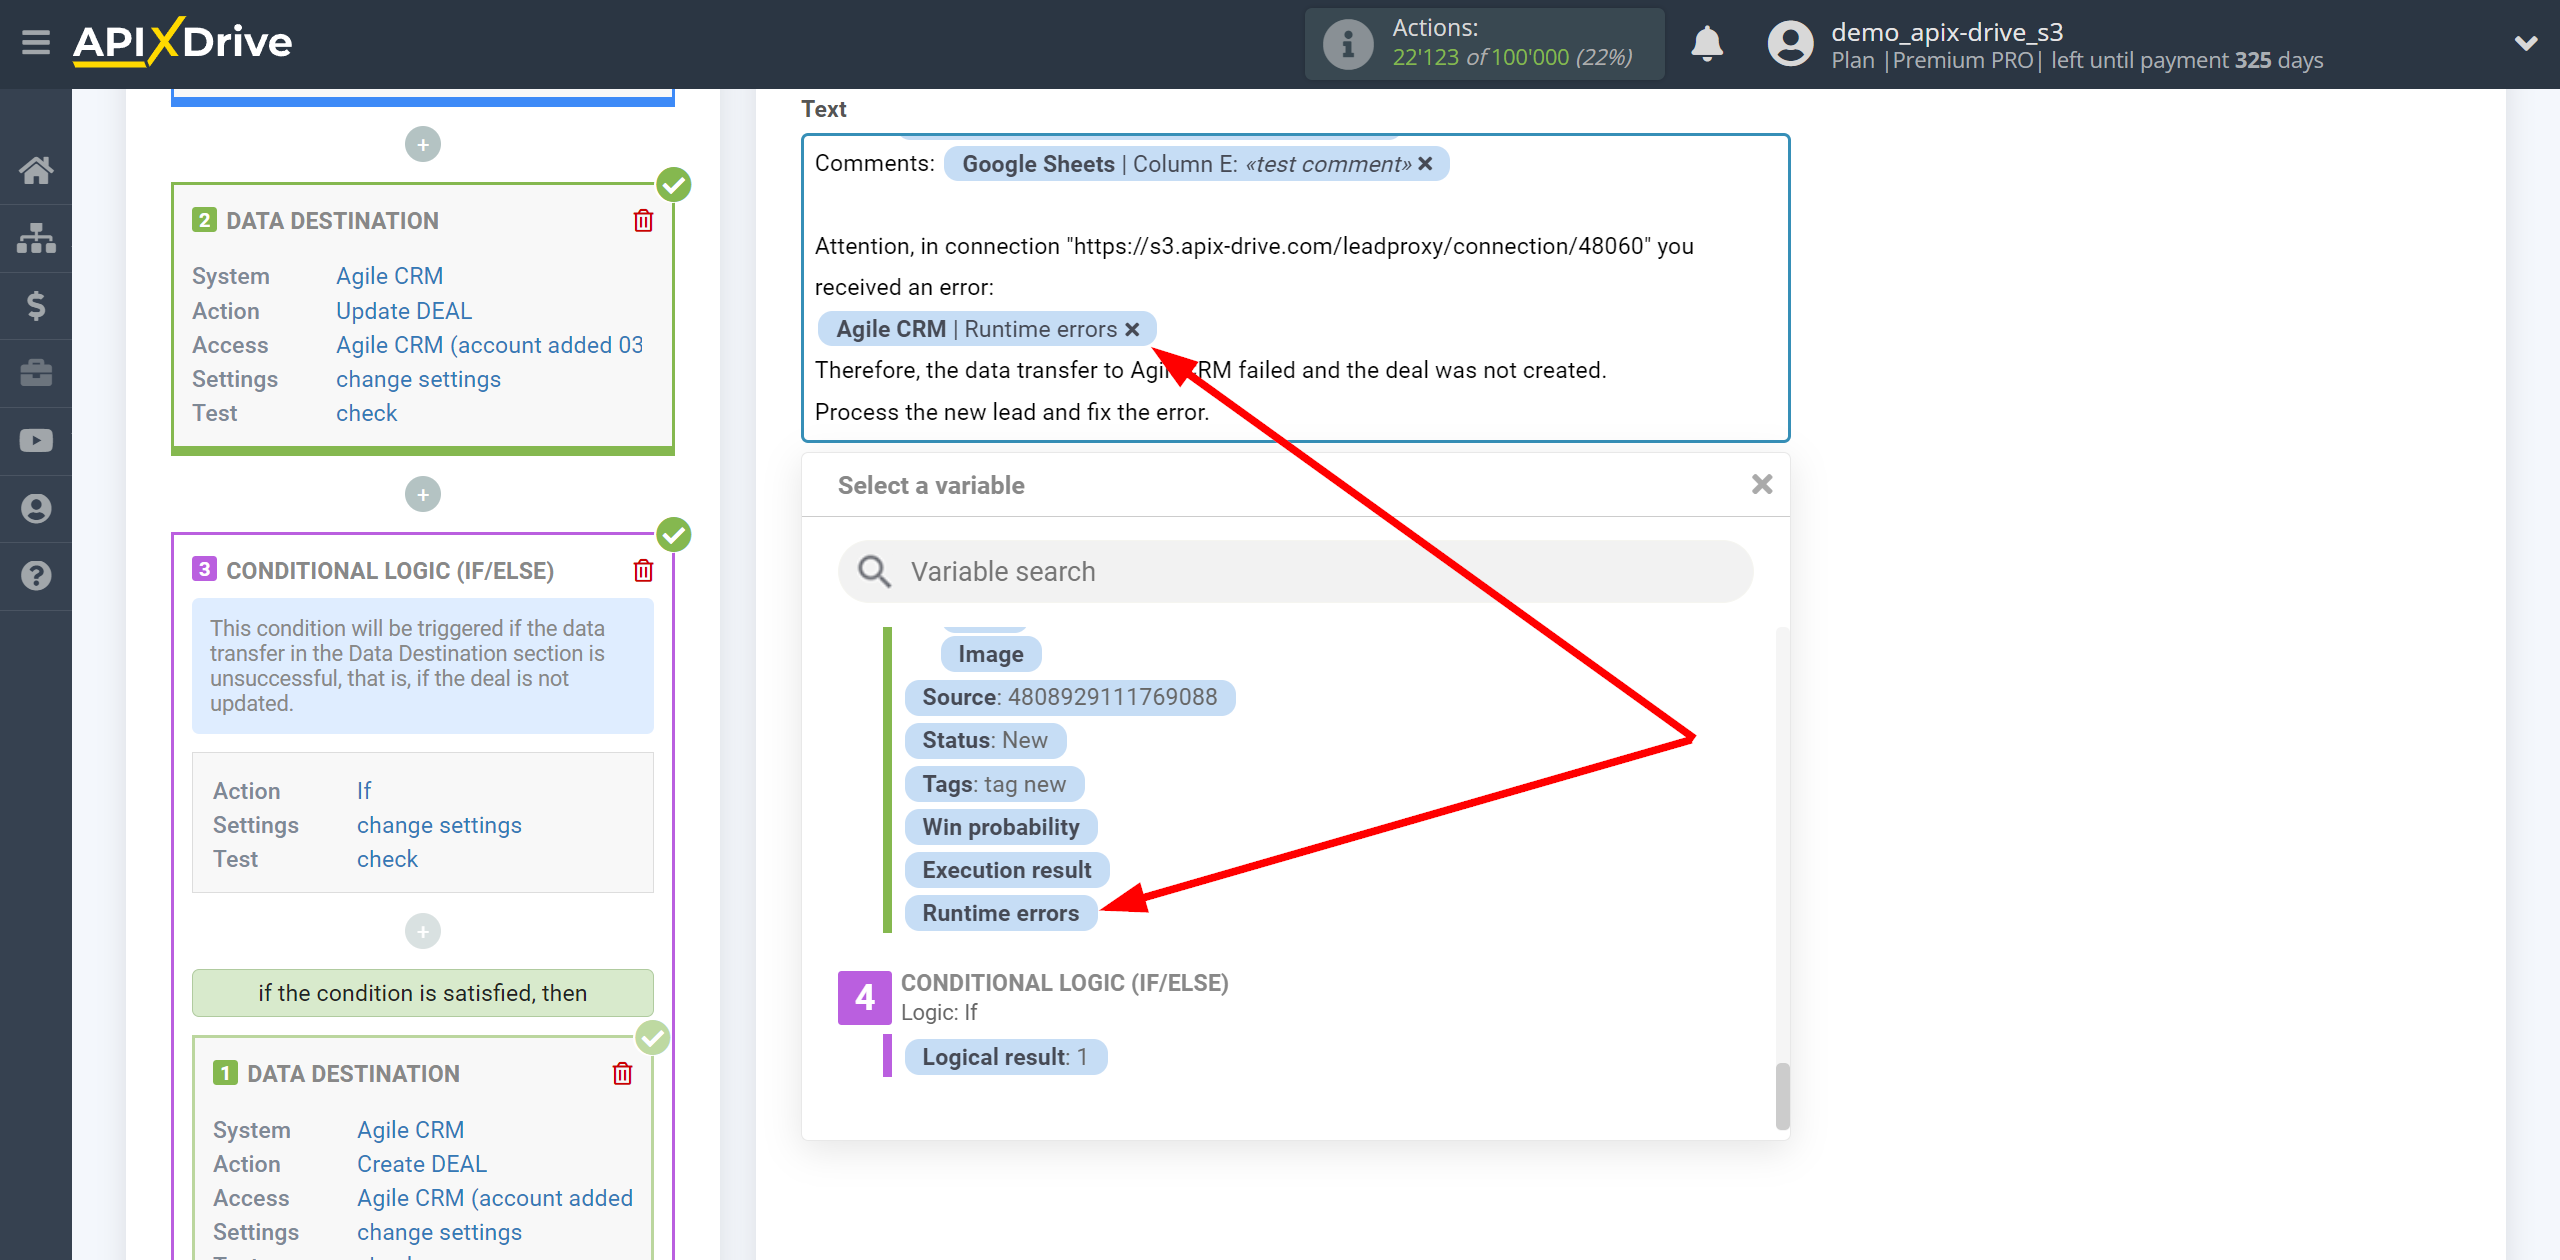Click change settings link for block 2
Viewport: 2560px width, 1260px height.
coord(418,377)
